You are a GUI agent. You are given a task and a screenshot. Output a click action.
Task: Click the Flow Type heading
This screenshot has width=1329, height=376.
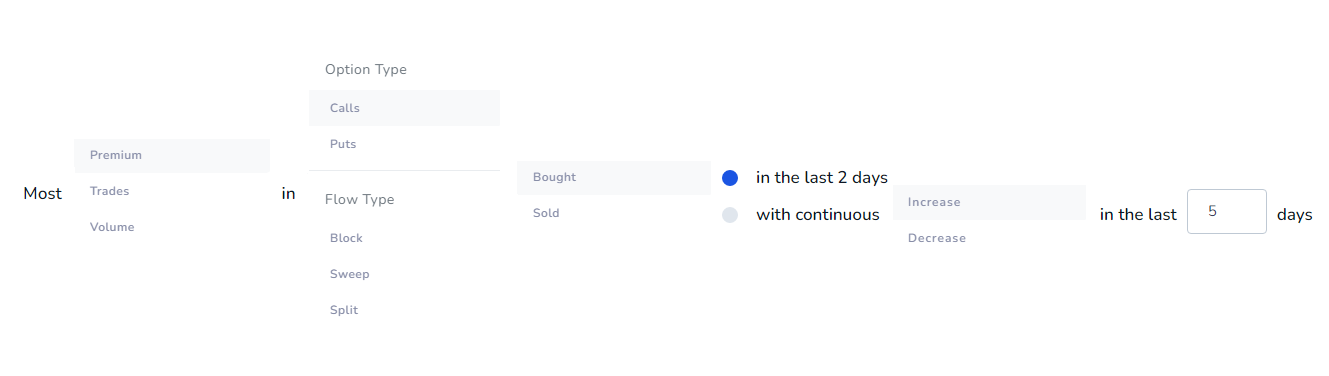click(360, 200)
